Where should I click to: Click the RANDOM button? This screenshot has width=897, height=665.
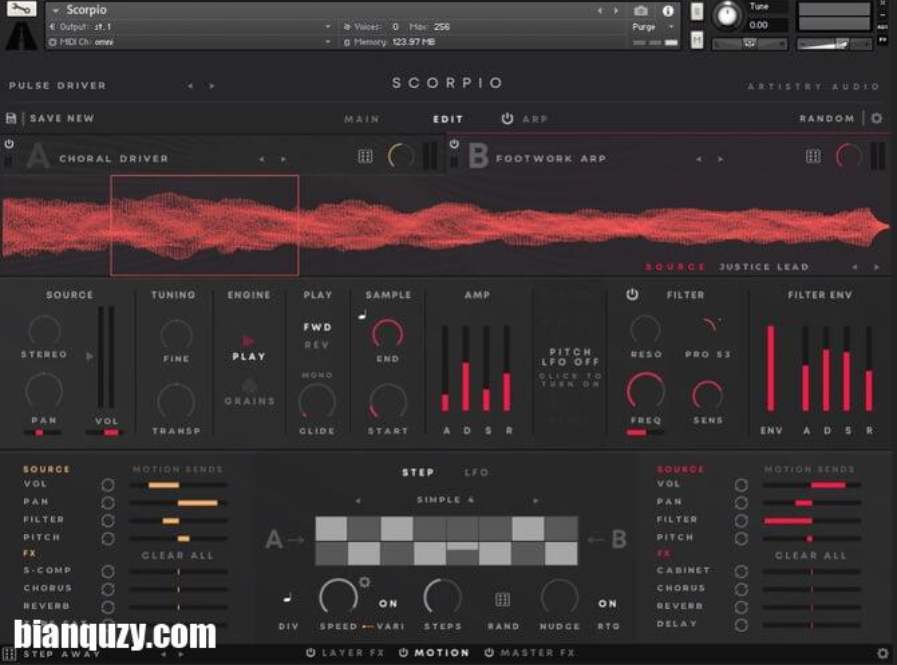click(x=826, y=118)
